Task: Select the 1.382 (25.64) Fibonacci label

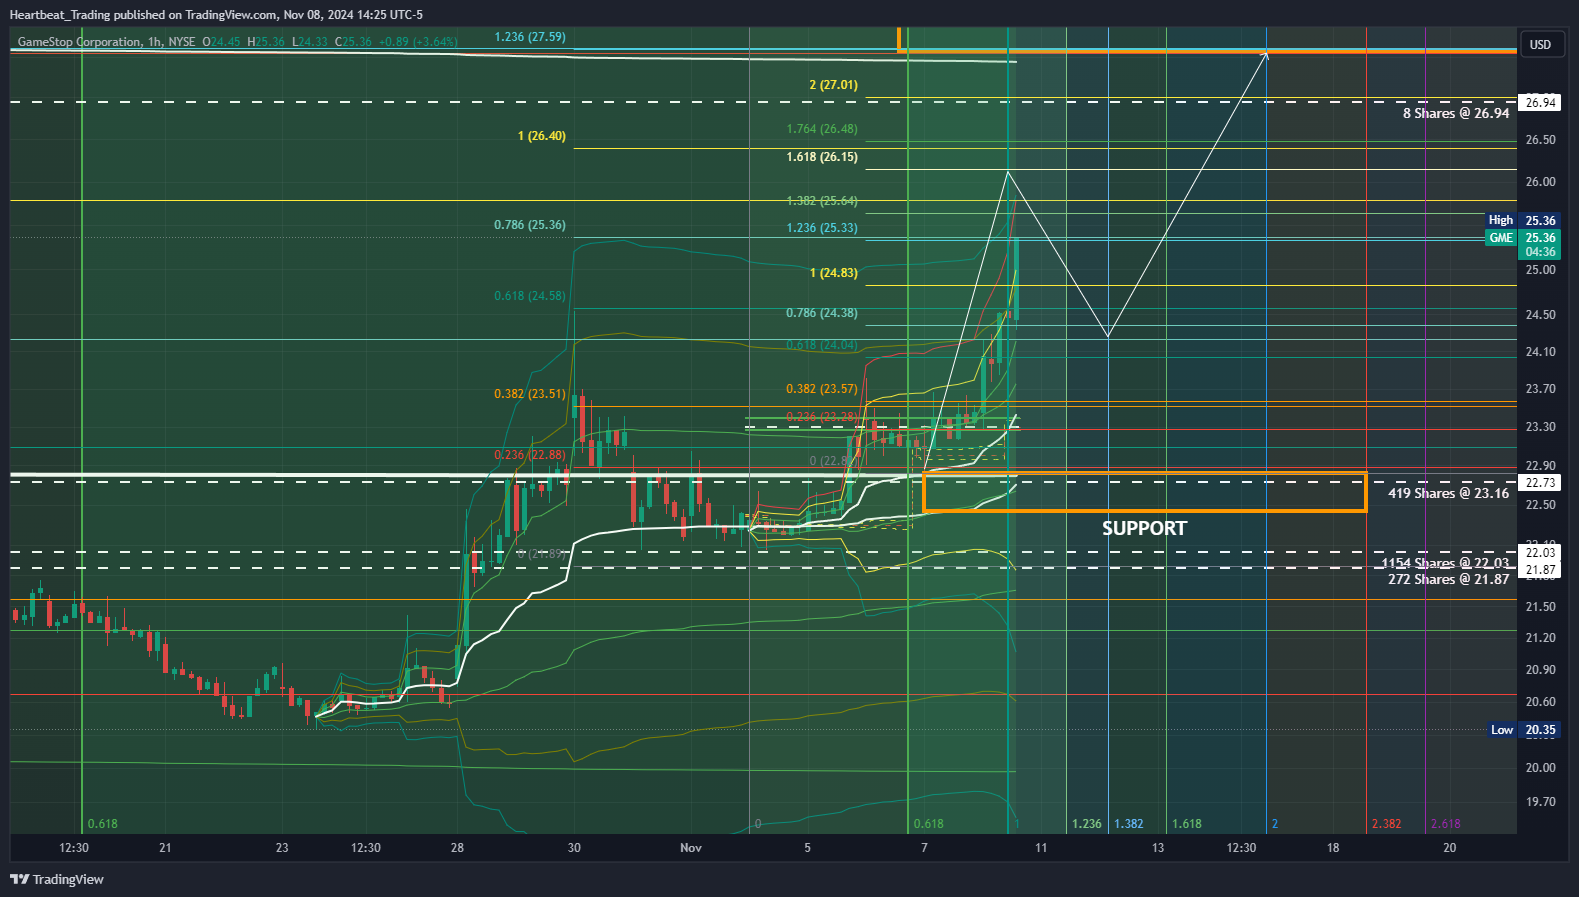Action: coord(822,201)
